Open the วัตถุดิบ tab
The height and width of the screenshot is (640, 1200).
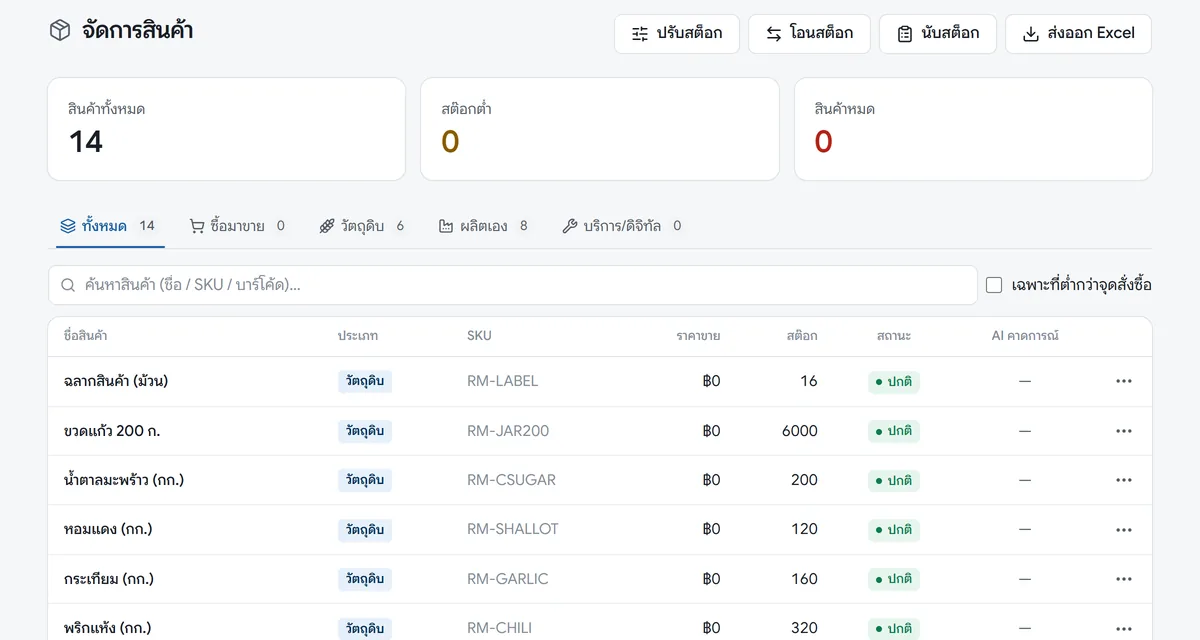pos(362,226)
